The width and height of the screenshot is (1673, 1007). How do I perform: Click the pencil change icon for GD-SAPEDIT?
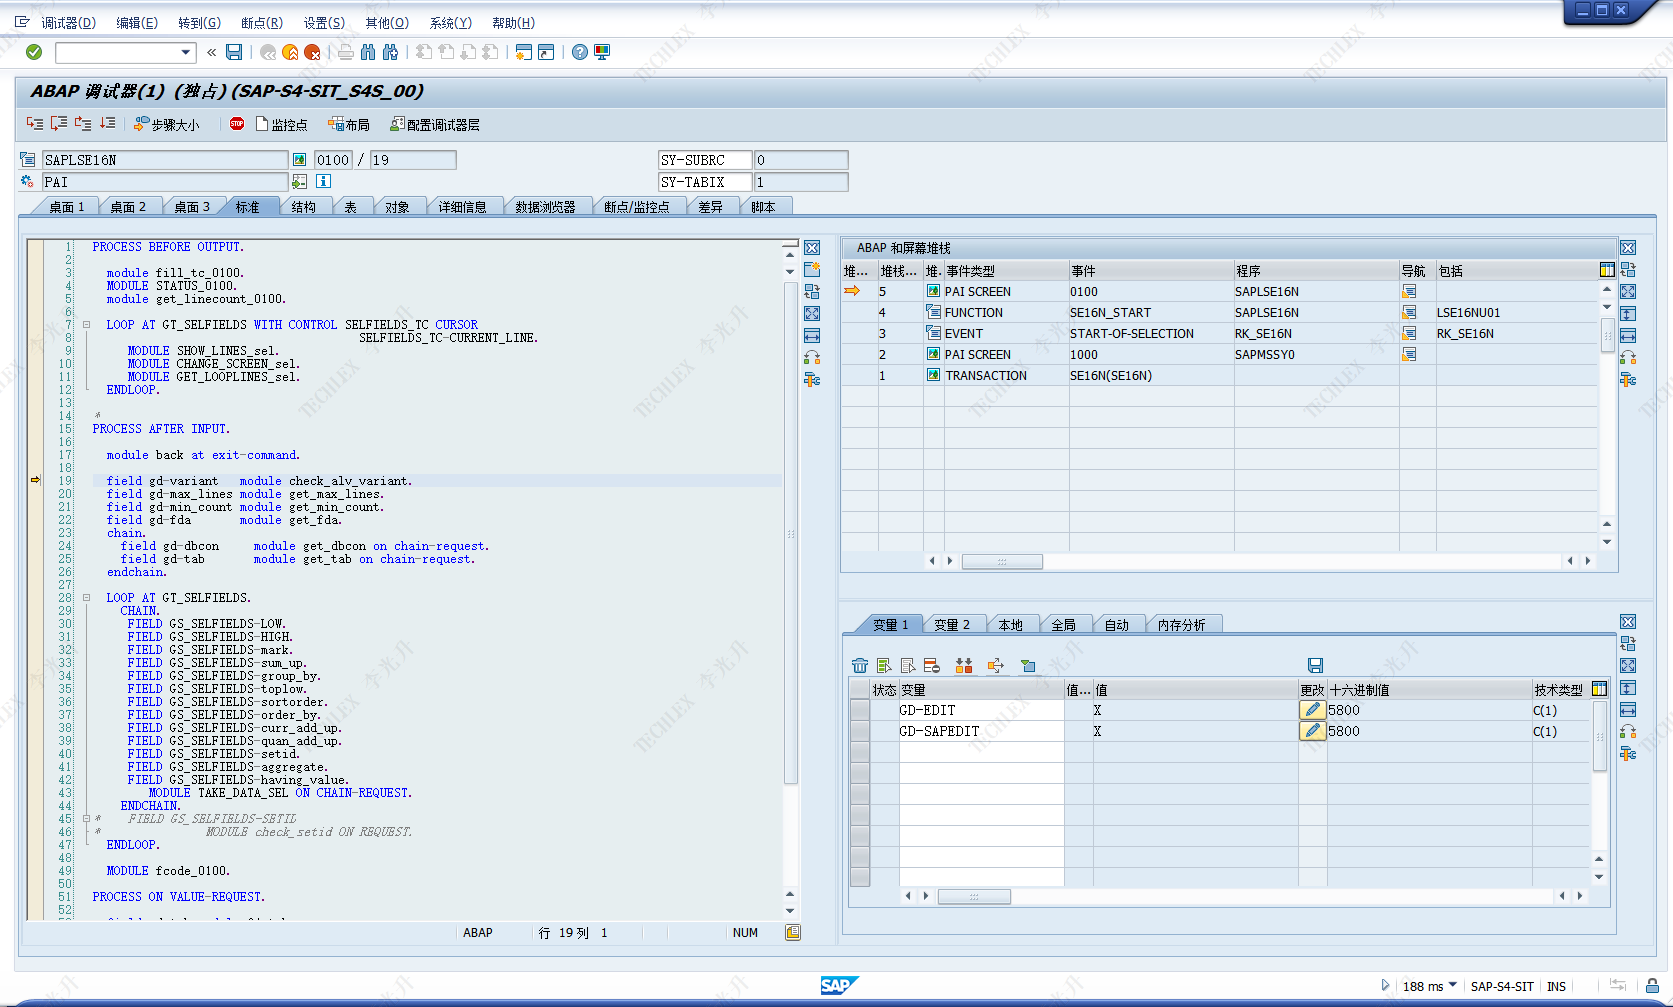[x=1312, y=731]
